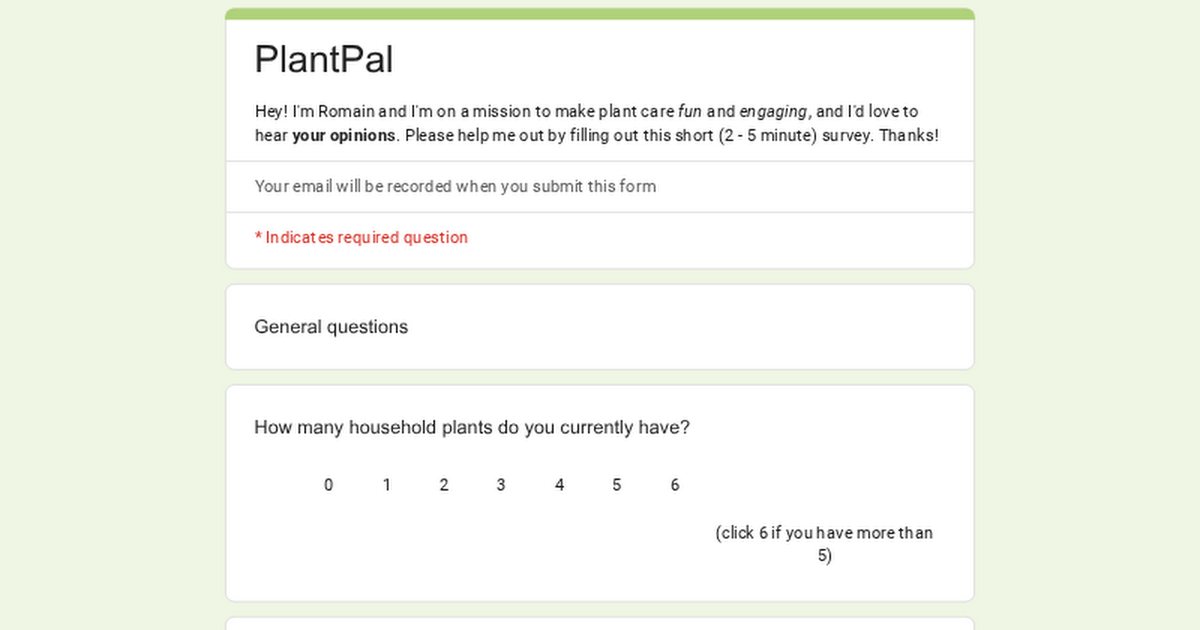Click the email will be recorded notice

[455, 186]
